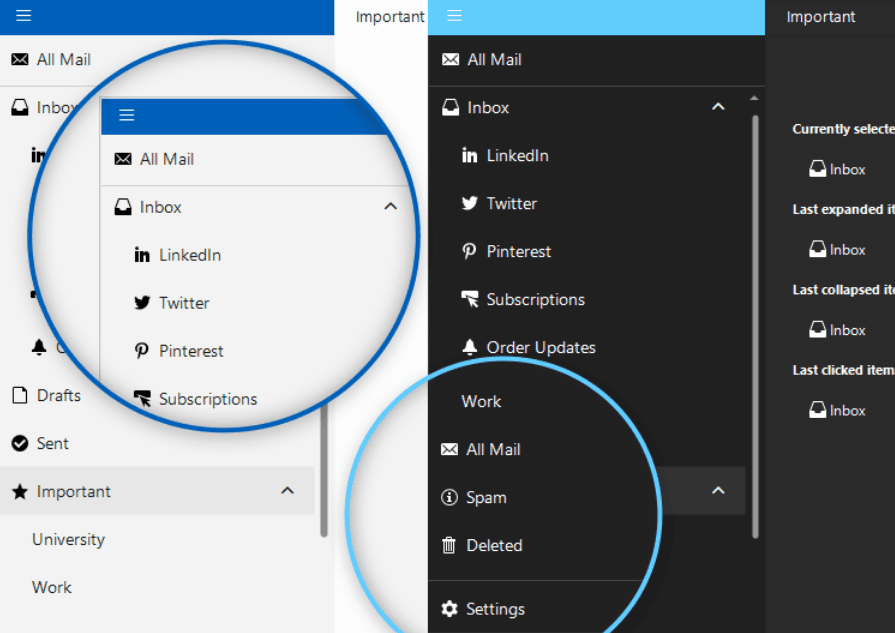Click Inbox under Currently selected
Image resolution: width=895 pixels, height=633 pixels.
(x=837, y=170)
